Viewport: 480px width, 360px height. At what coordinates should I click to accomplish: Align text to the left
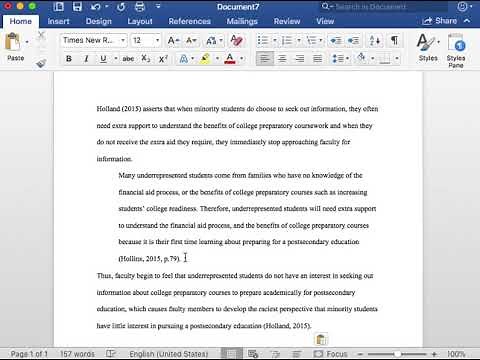265,59
